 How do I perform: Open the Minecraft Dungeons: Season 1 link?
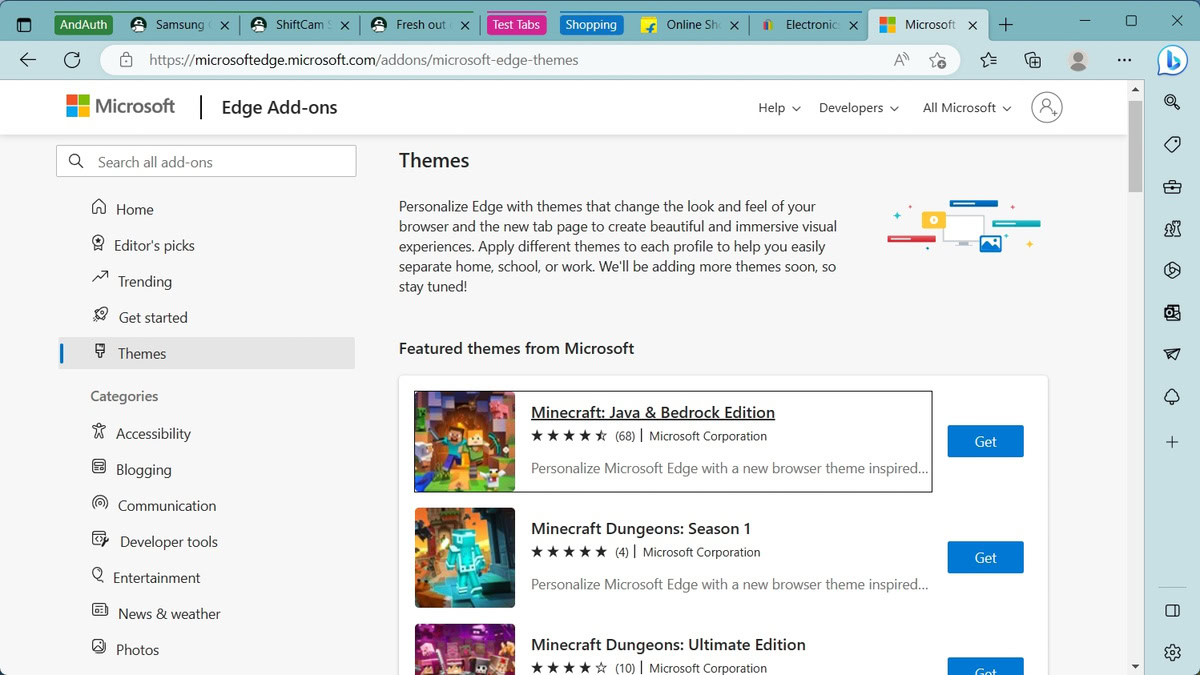coord(640,528)
